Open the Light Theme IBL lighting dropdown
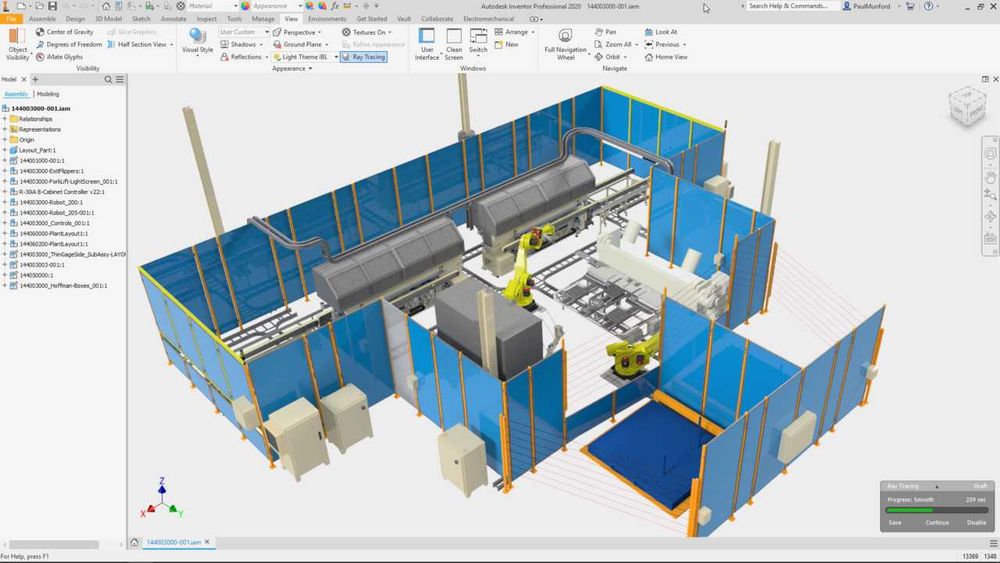Image resolution: width=1000 pixels, height=563 pixels. [337, 57]
